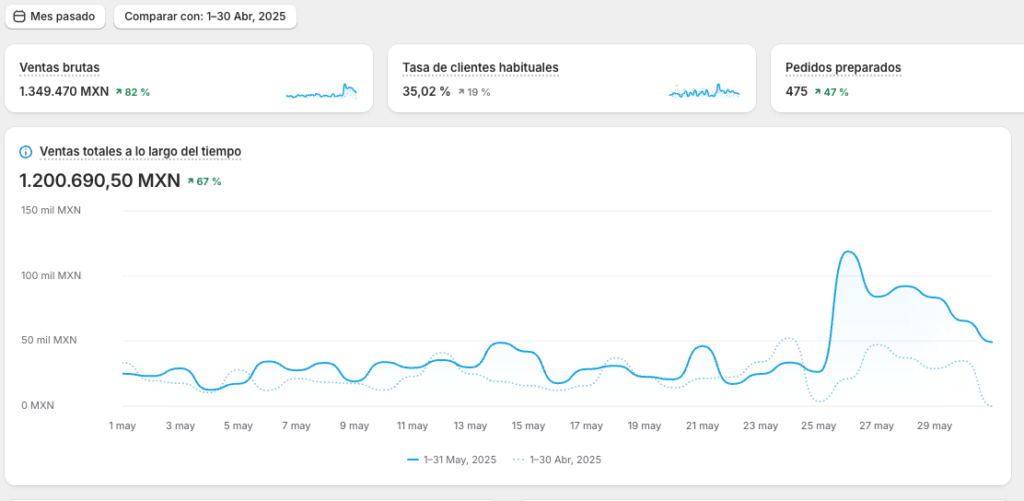
Task: Click the green 82 % trend arrow
Action: [x=119, y=92]
